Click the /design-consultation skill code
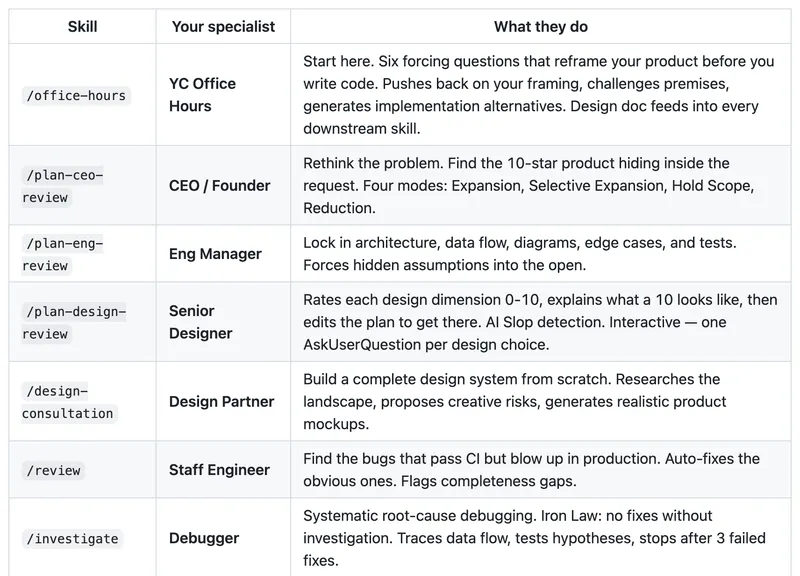This screenshot has height=576, width=800. click(x=69, y=402)
